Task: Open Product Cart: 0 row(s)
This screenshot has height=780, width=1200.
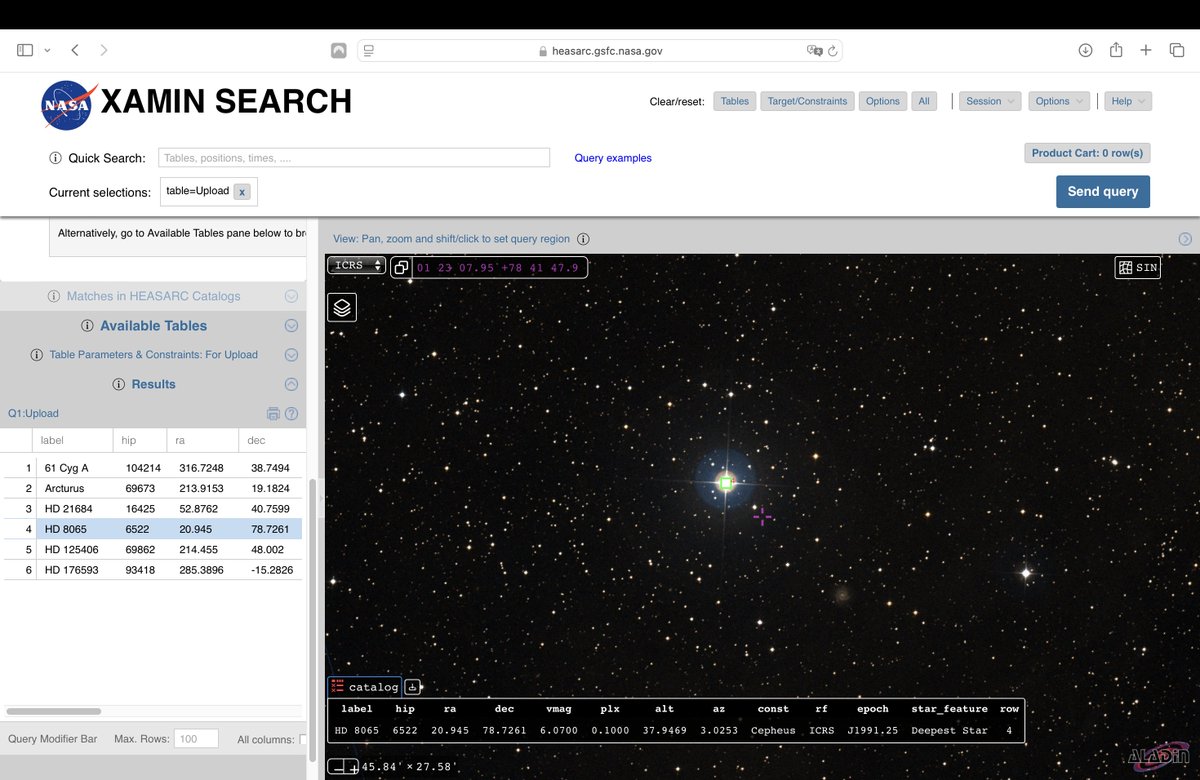Action: pos(1088,153)
